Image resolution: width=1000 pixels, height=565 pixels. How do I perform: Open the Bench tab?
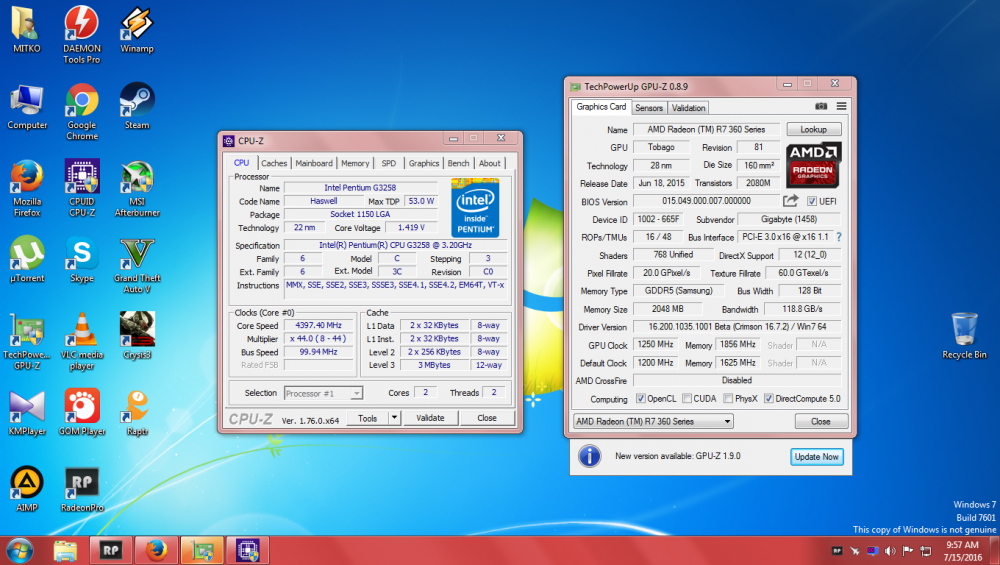coord(458,163)
